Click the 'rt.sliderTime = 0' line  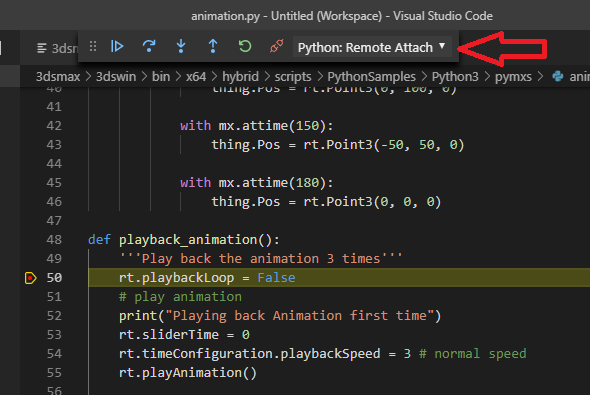coord(184,335)
